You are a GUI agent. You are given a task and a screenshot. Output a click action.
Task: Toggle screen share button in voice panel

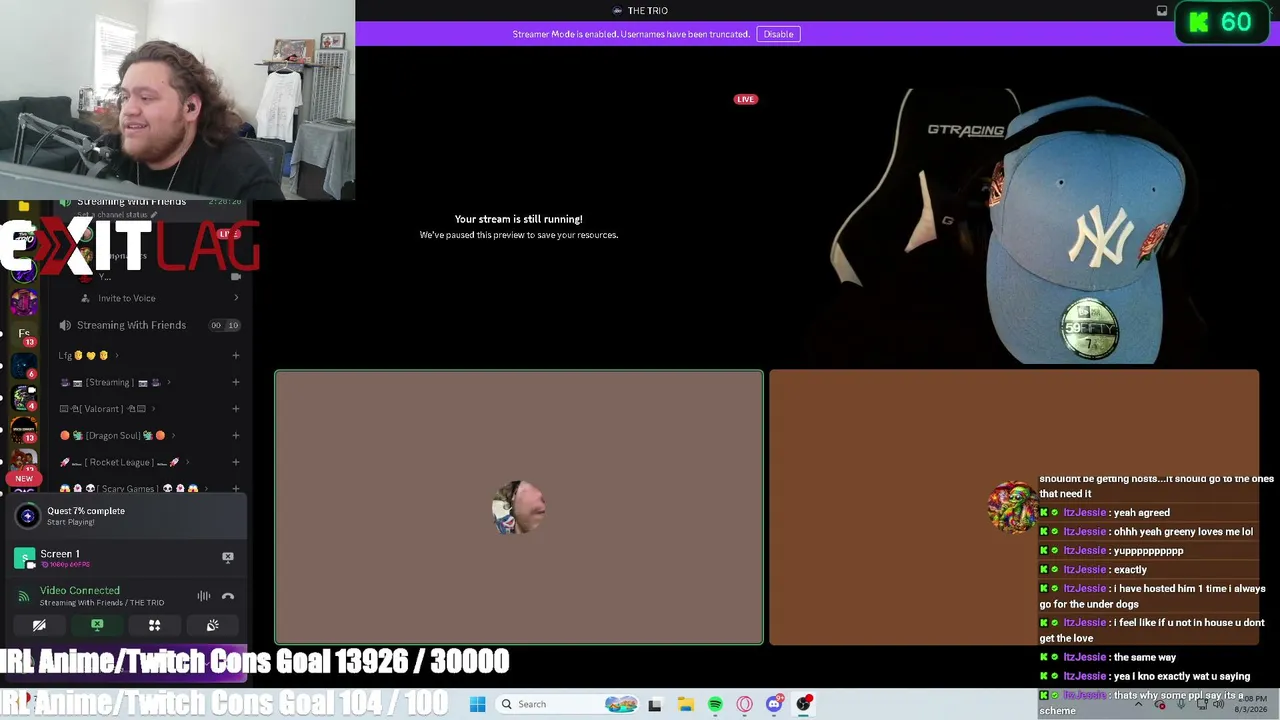point(97,625)
